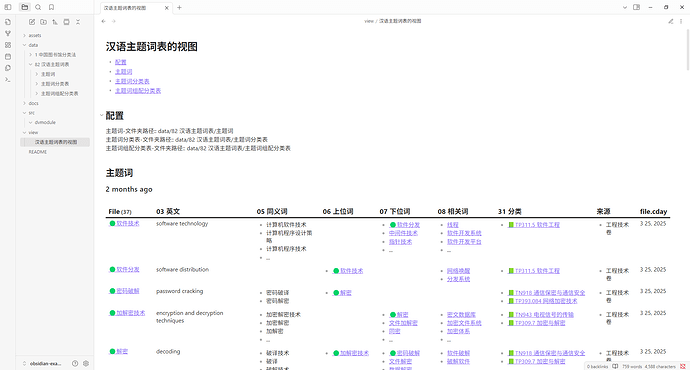Screen dimensions: 690x370
Task: Open graph view from the ribbon
Action: point(7,33)
